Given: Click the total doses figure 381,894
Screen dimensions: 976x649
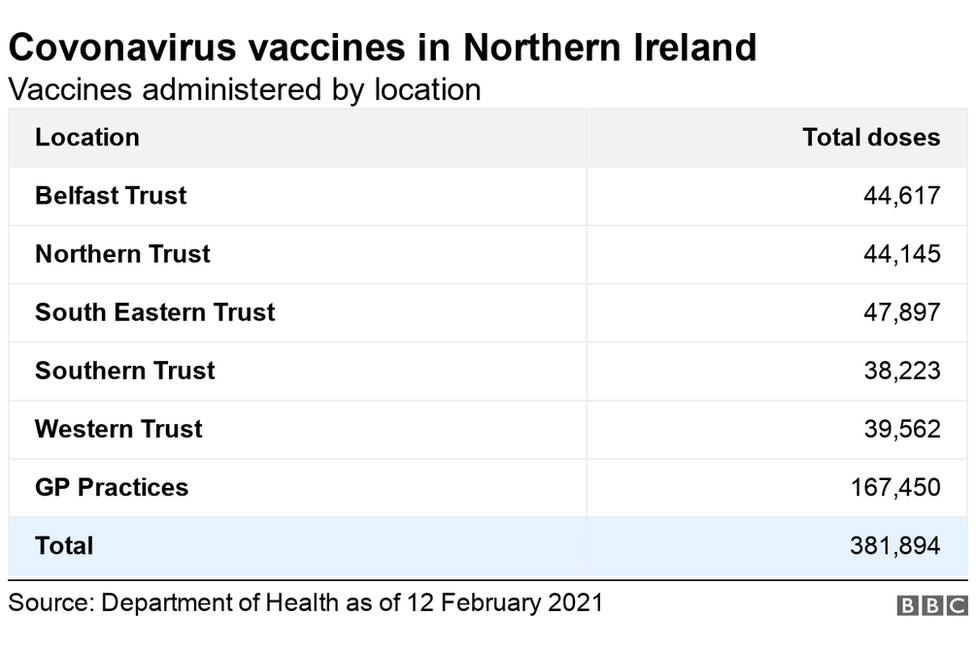Looking at the screenshot, I should [x=894, y=546].
